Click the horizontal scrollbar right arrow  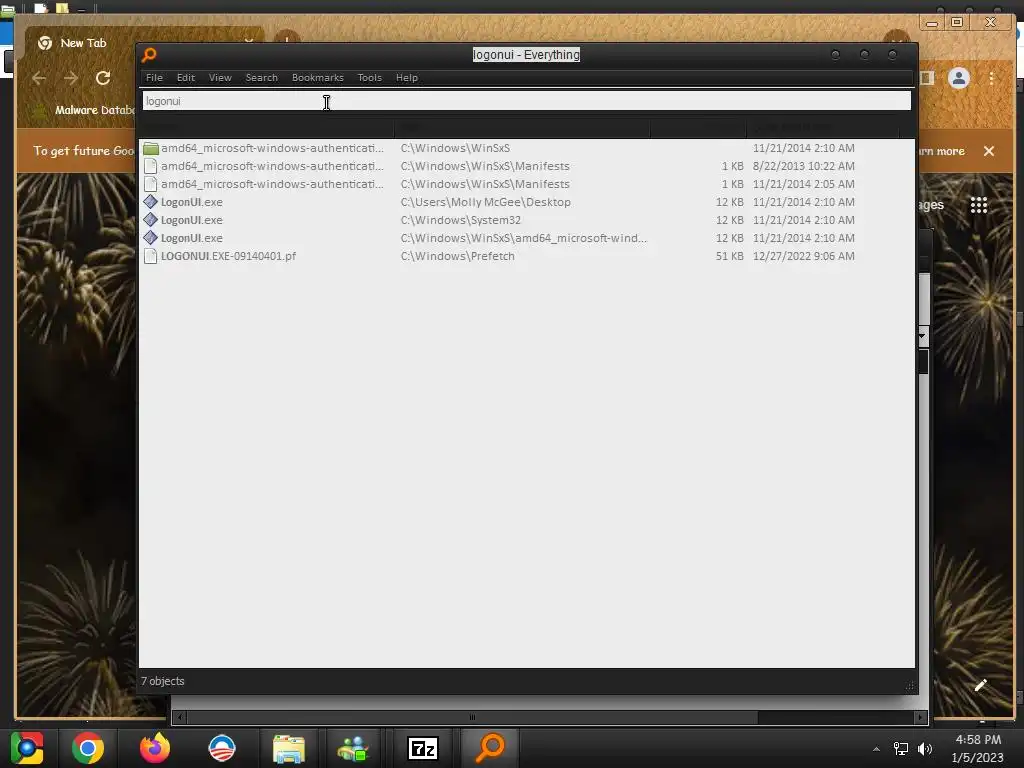pos(920,717)
